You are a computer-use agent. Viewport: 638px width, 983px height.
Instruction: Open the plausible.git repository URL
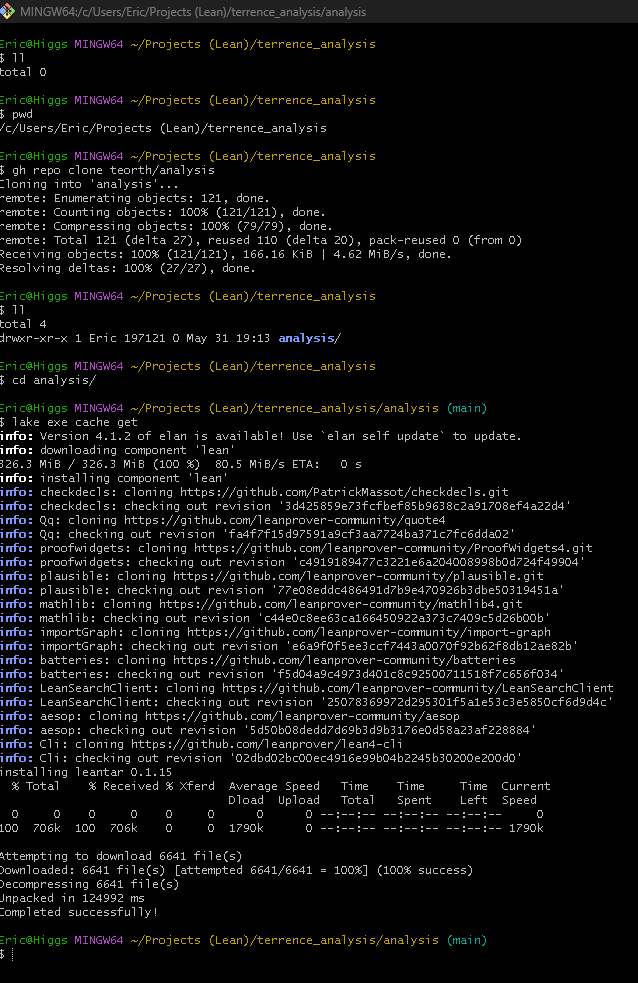click(x=359, y=576)
